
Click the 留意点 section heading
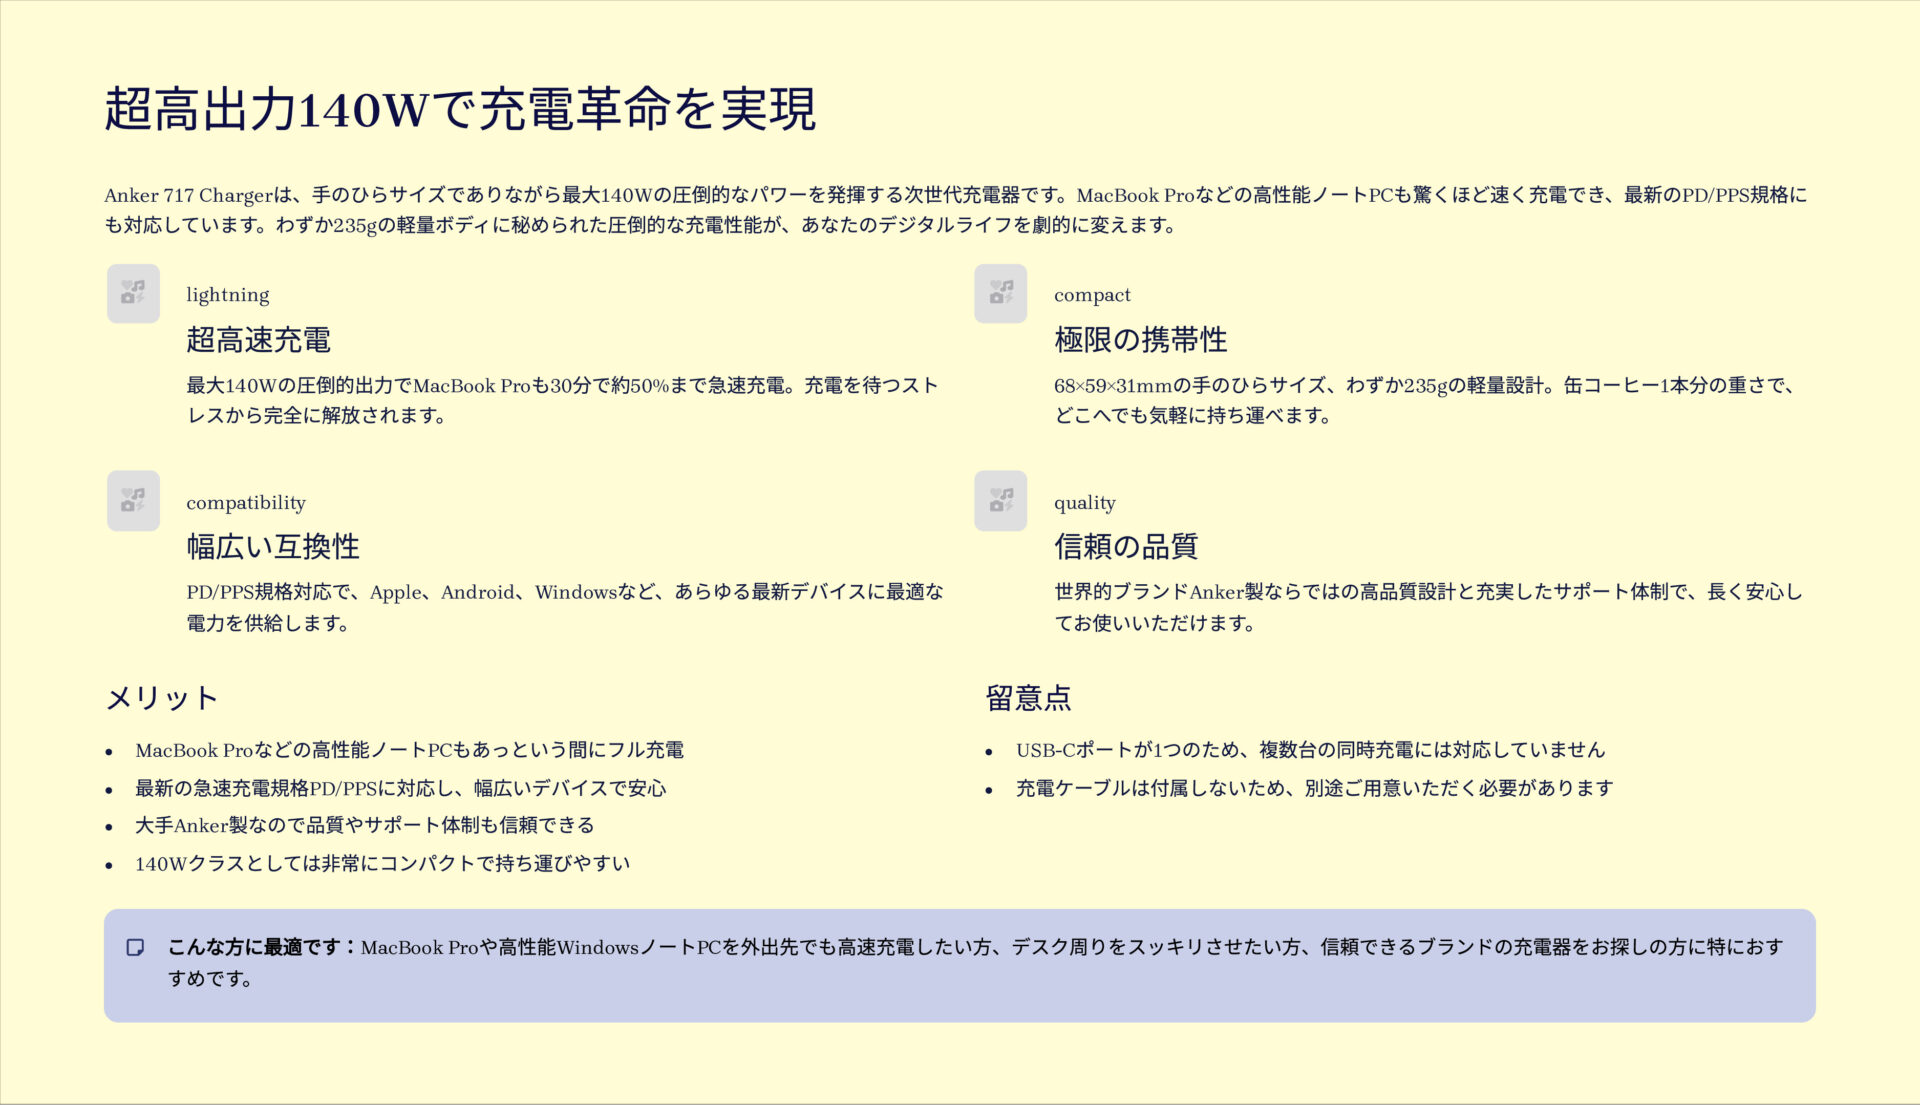coord(1028,698)
